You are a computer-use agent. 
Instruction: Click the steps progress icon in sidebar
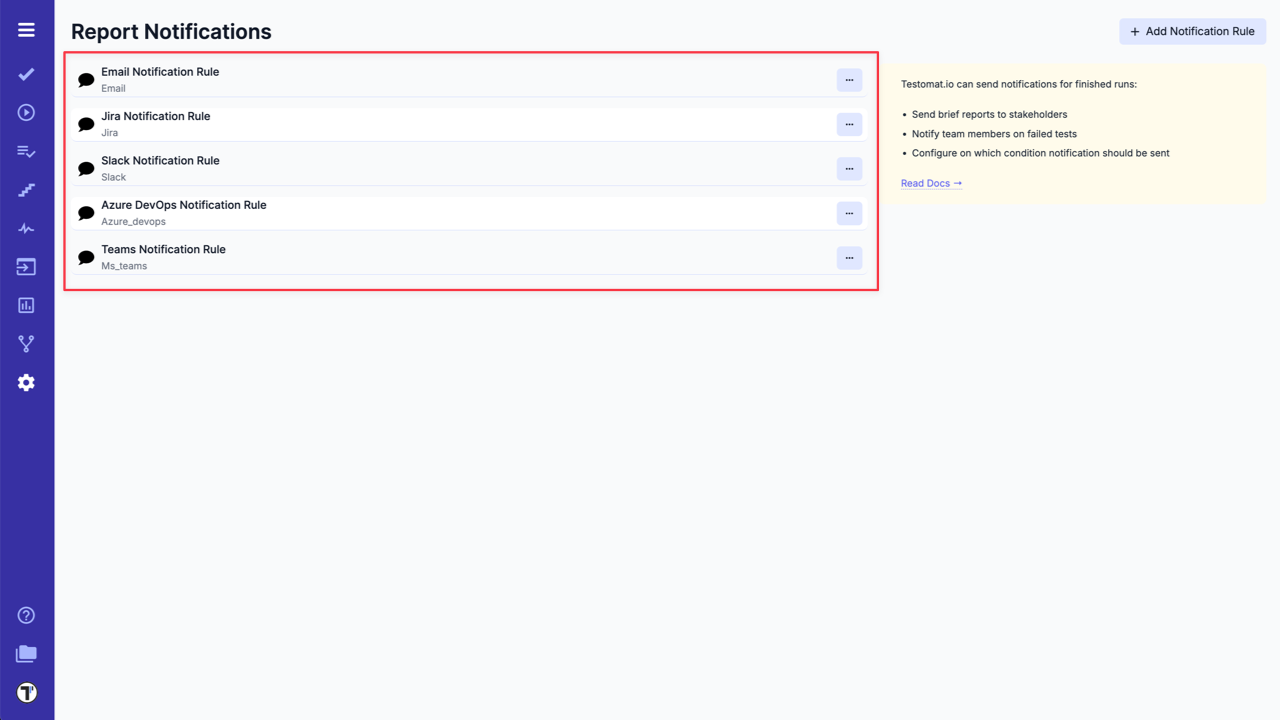pos(26,189)
